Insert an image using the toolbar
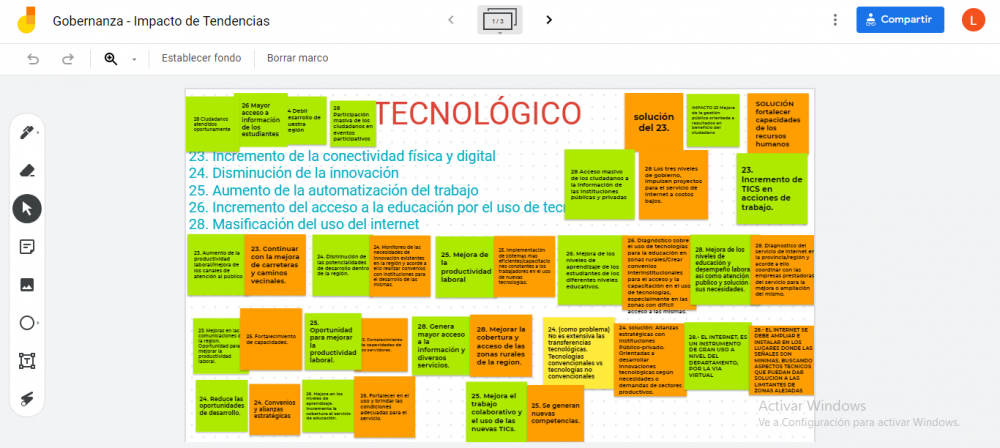 [x=27, y=284]
